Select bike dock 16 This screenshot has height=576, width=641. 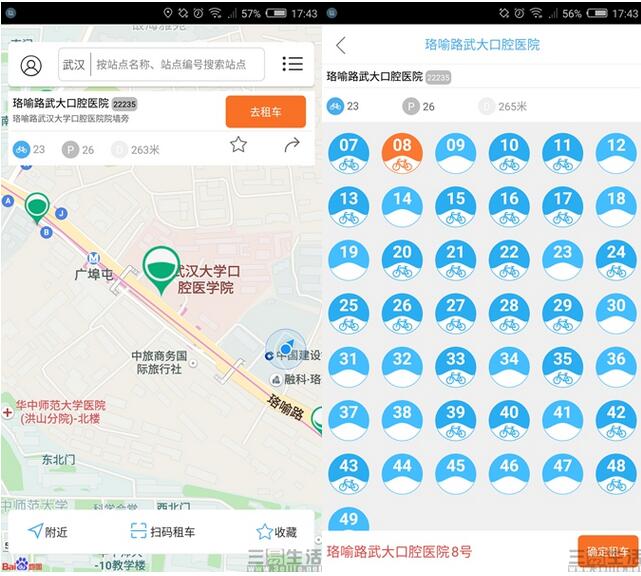tap(509, 207)
